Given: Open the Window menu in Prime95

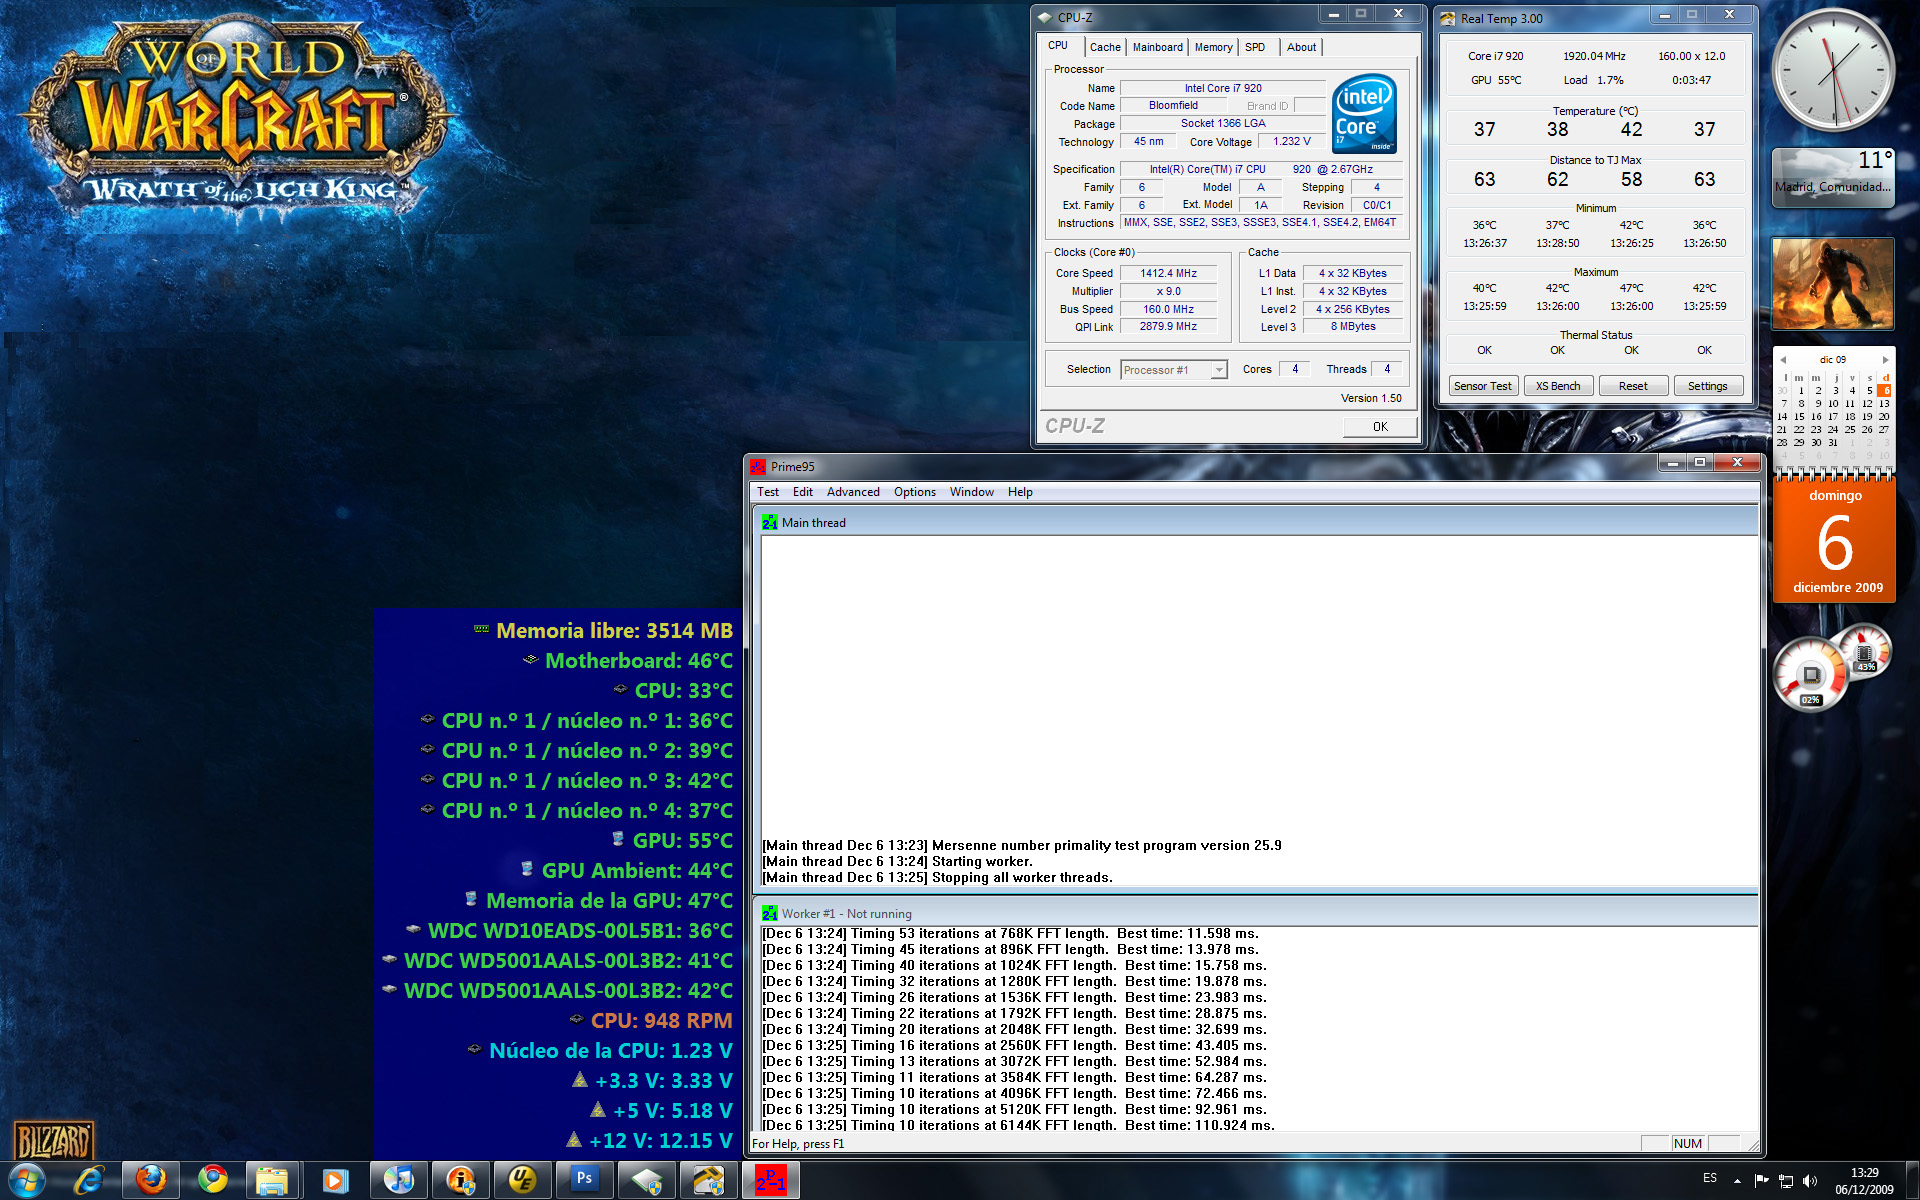Looking at the screenshot, I should 971,492.
